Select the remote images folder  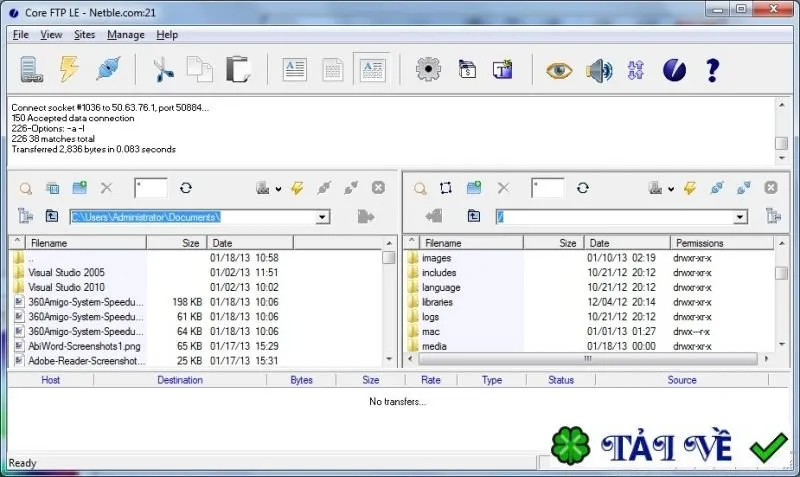tap(436, 258)
